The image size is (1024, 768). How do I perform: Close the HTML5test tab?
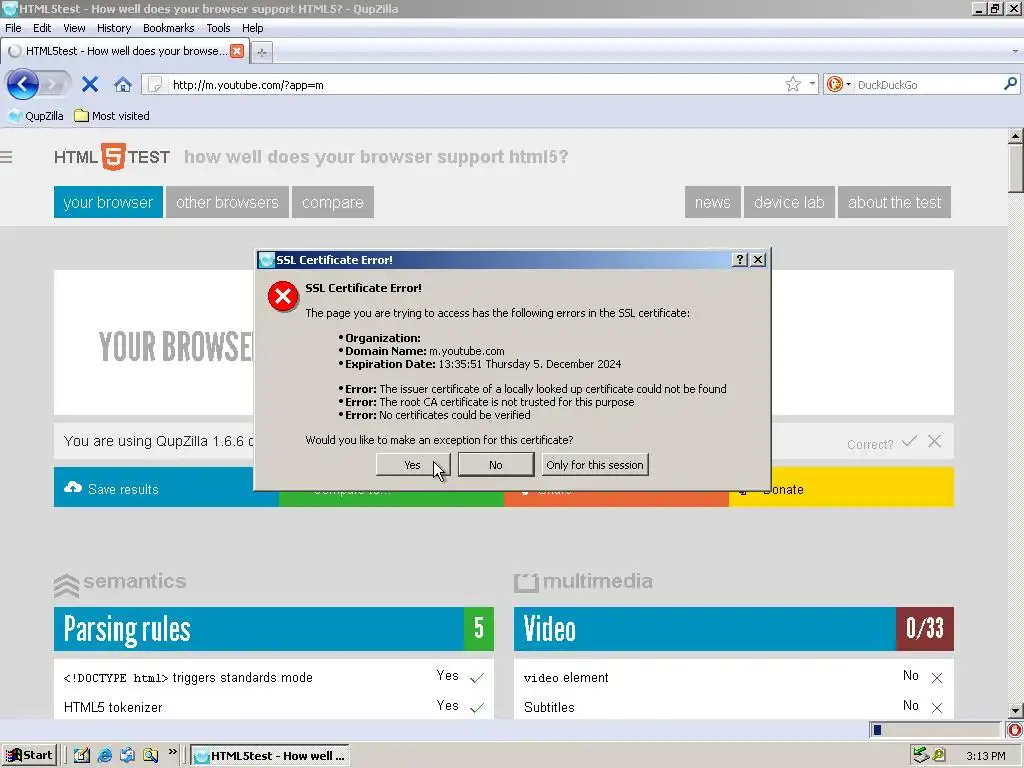click(237, 51)
